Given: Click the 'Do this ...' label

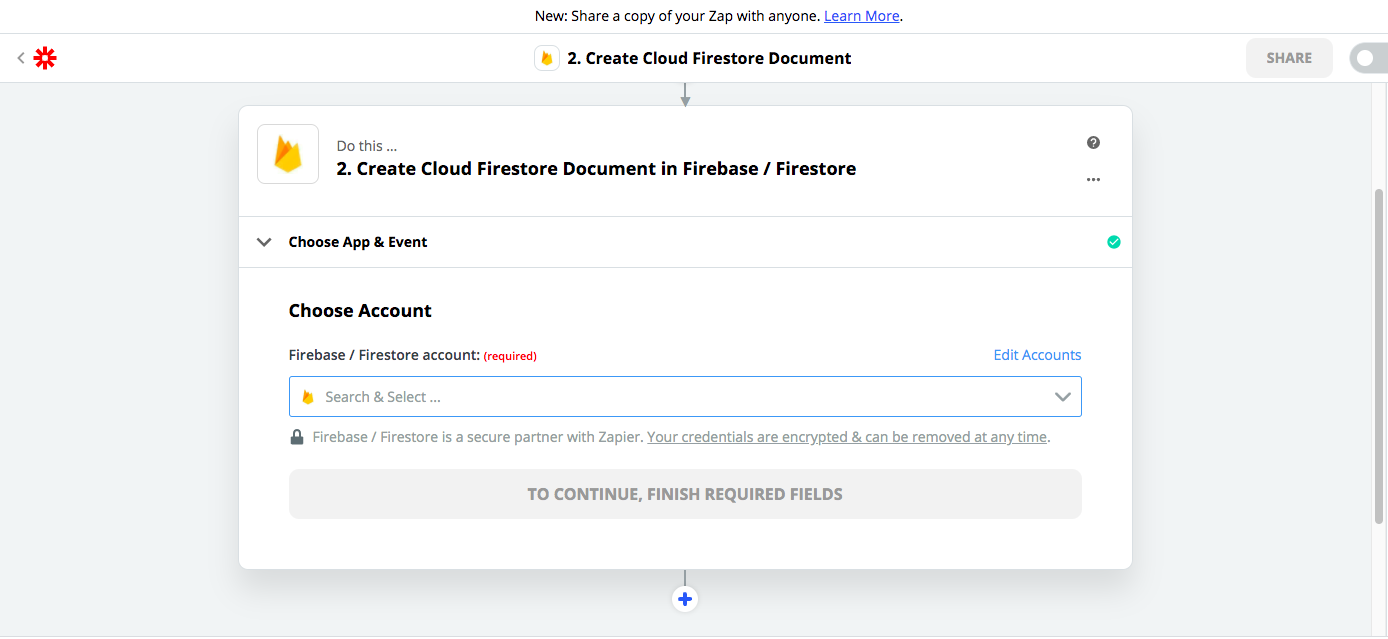Looking at the screenshot, I should (x=367, y=146).
